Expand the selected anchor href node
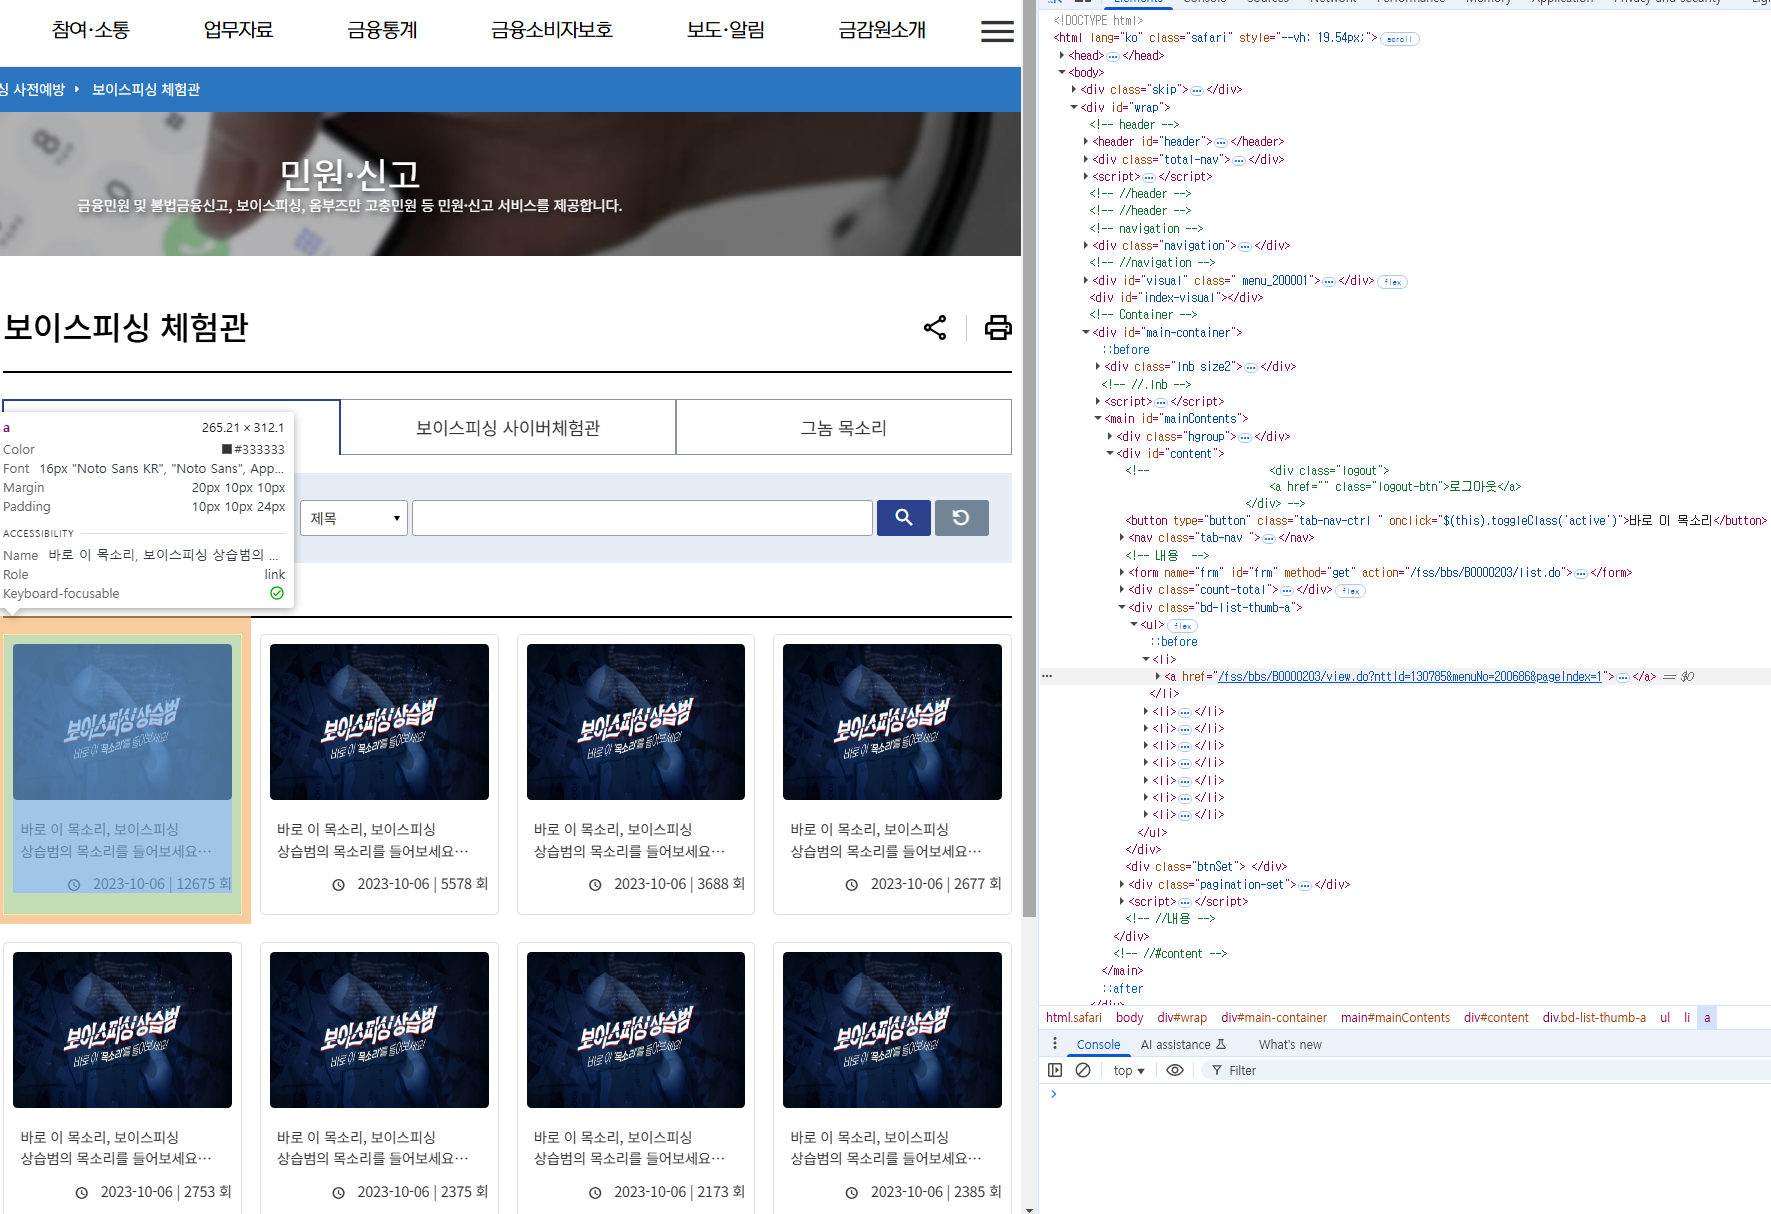The image size is (1771, 1214). (1158, 676)
